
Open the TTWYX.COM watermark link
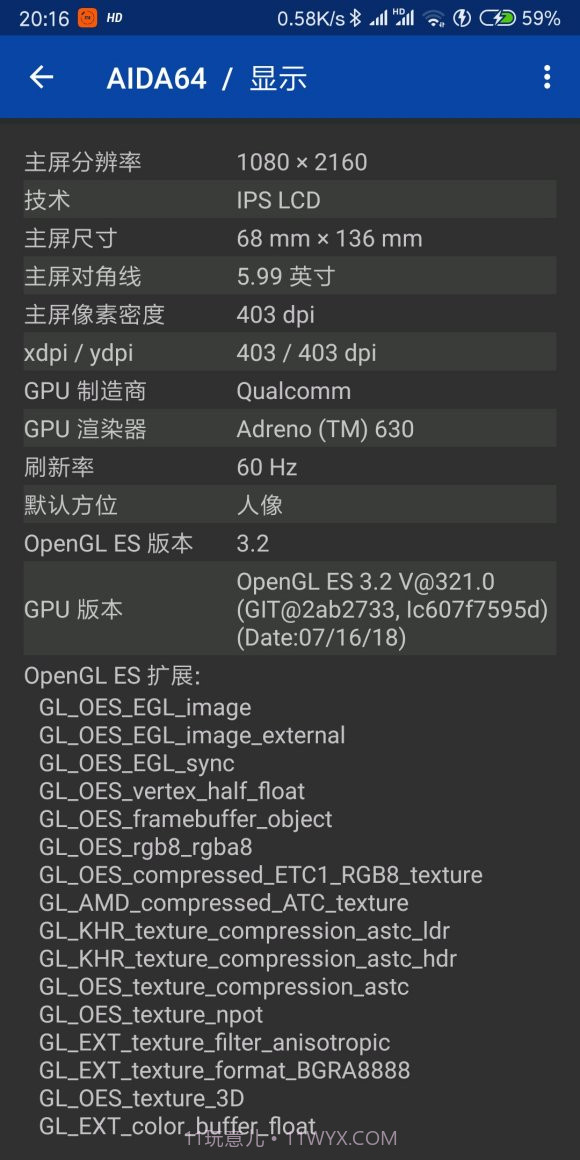click(x=290, y=1137)
